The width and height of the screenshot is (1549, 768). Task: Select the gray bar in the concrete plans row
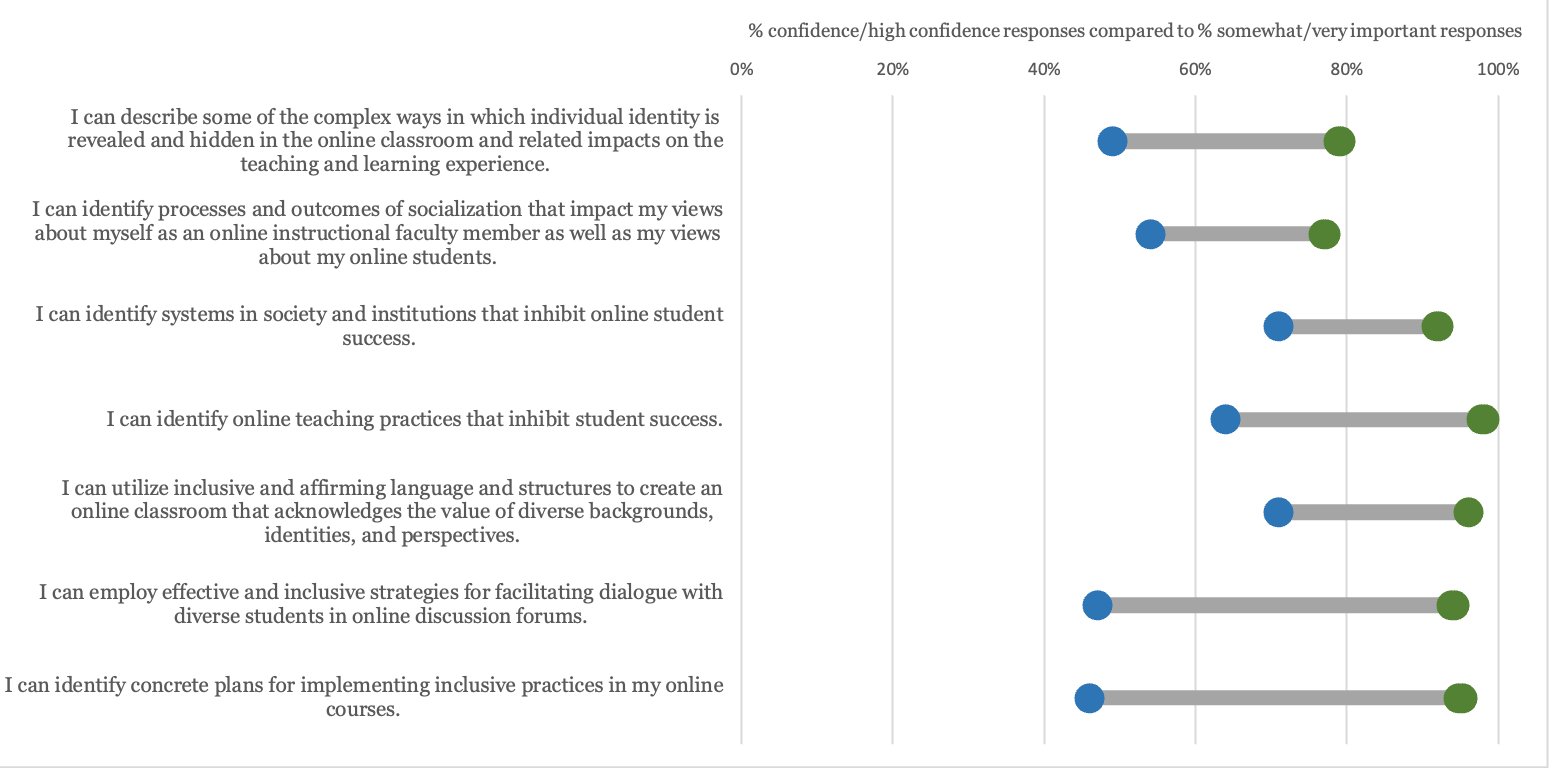tap(1270, 698)
